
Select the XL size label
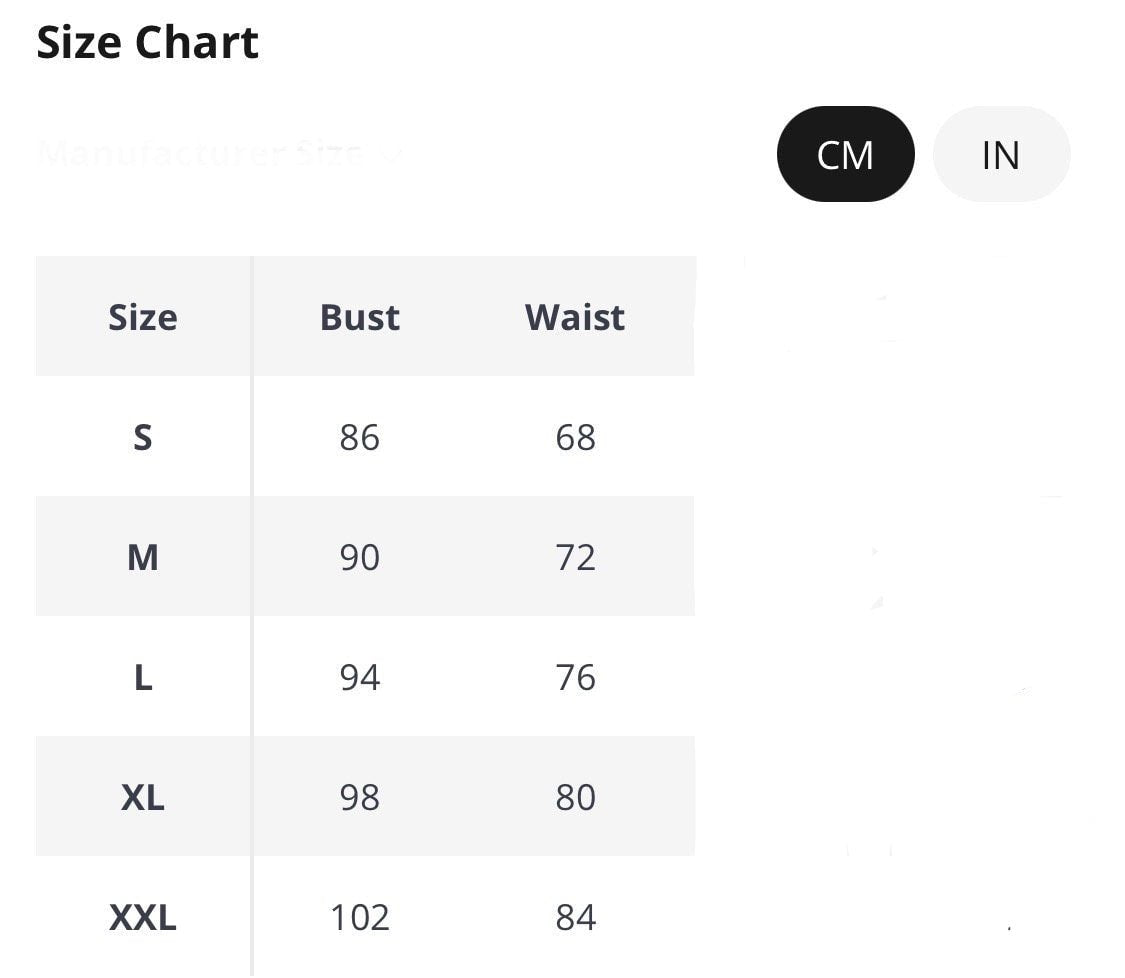[143, 798]
